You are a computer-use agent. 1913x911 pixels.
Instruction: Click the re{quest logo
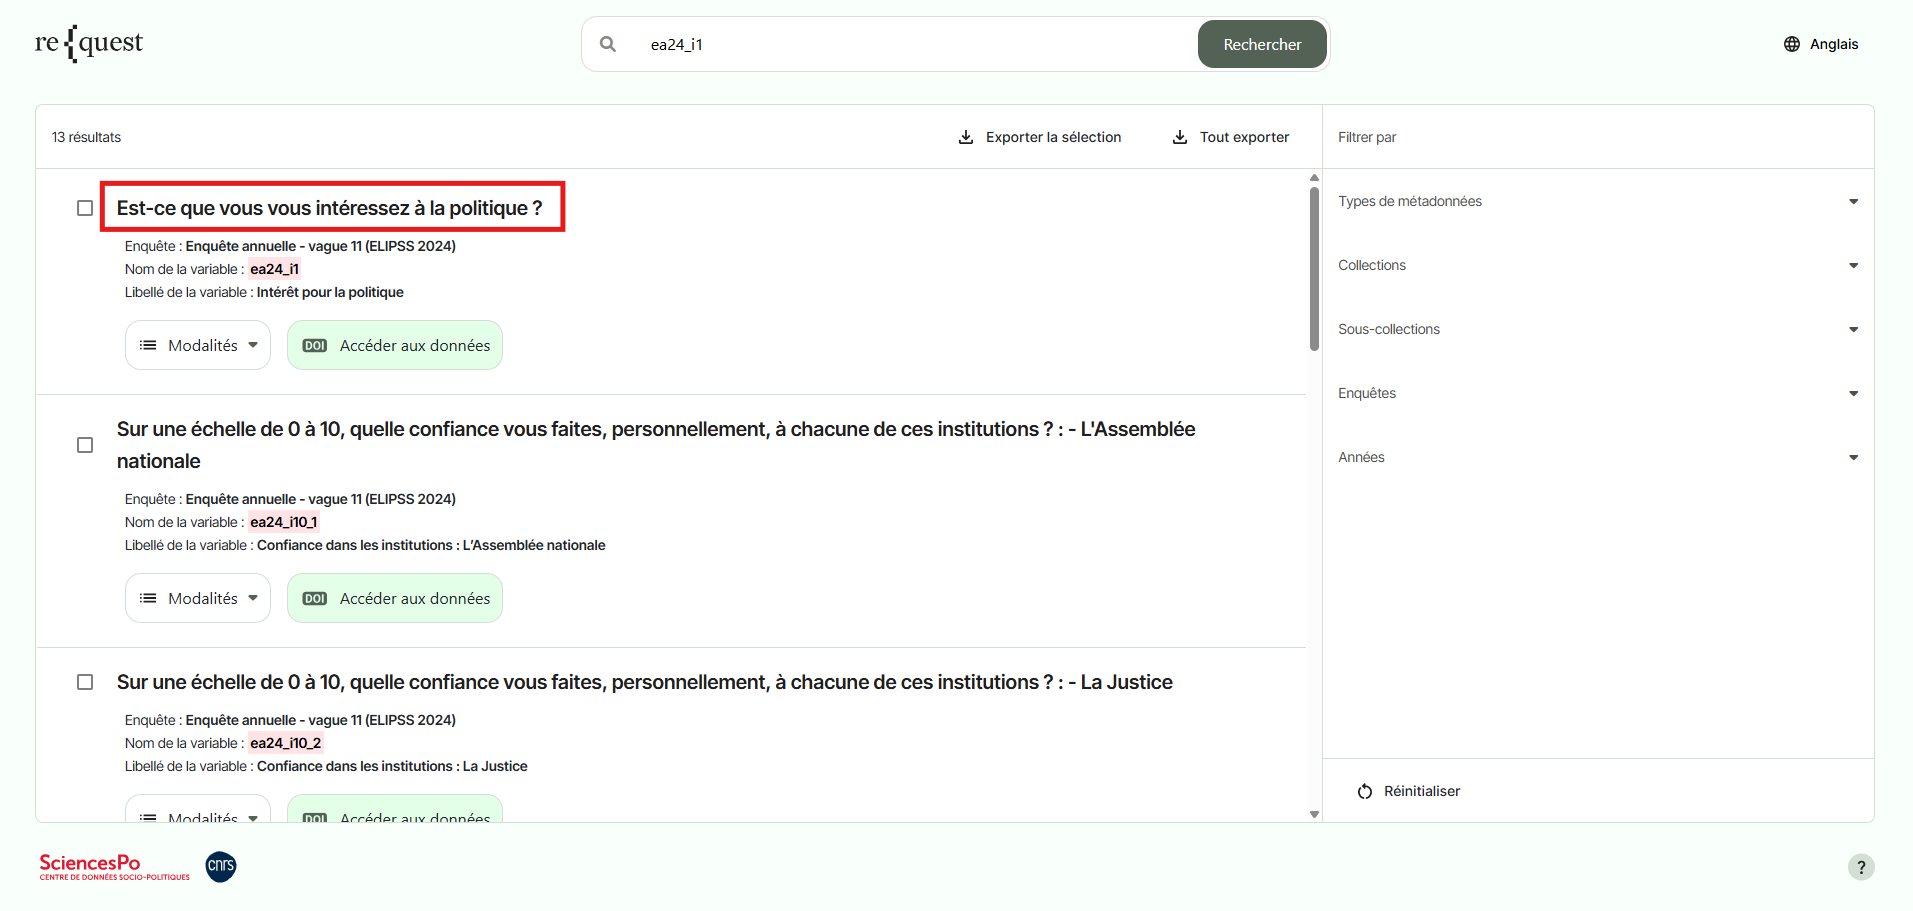click(x=89, y=43)
